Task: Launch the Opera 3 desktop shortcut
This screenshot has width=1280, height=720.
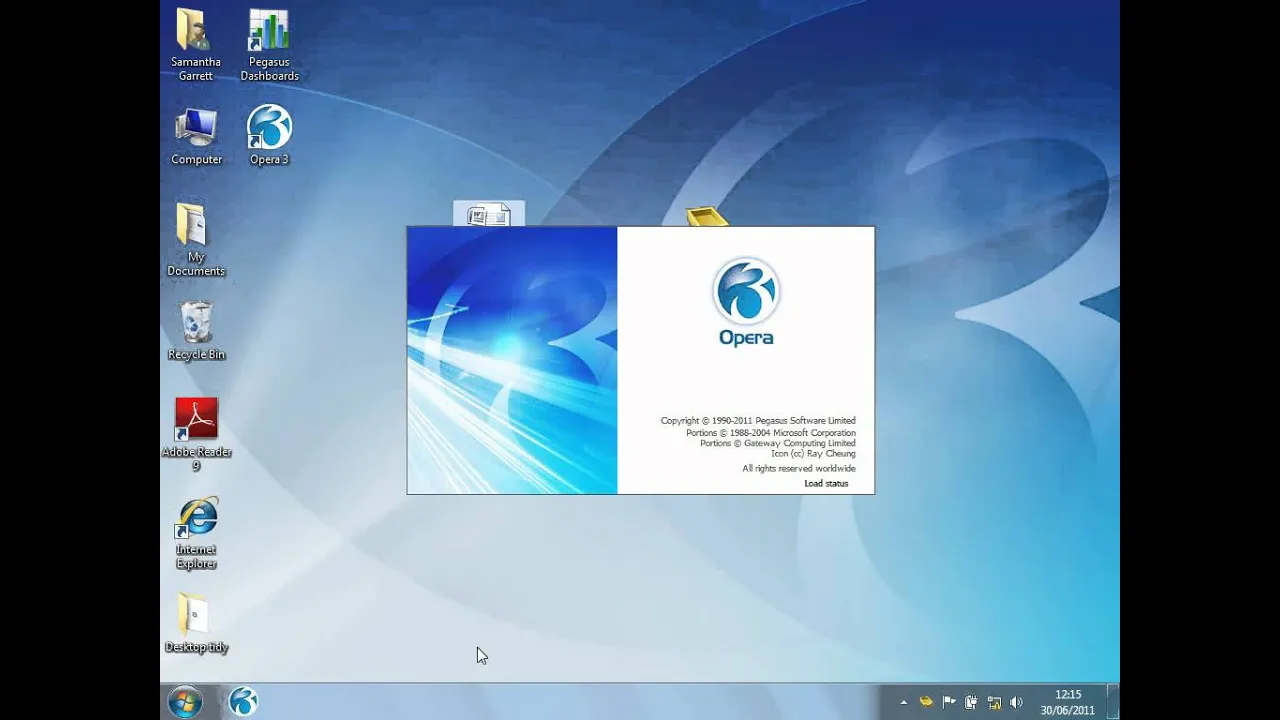Action: 269,137
